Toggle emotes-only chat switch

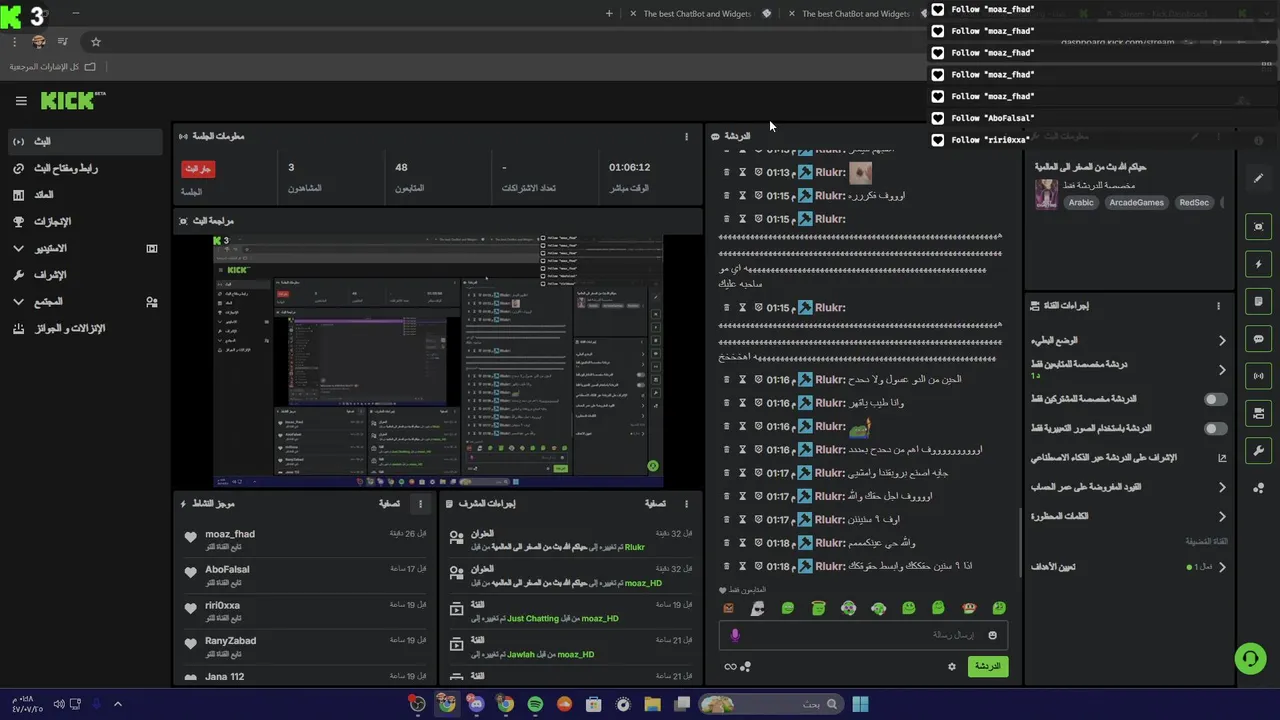click(x=1215, y=428)
